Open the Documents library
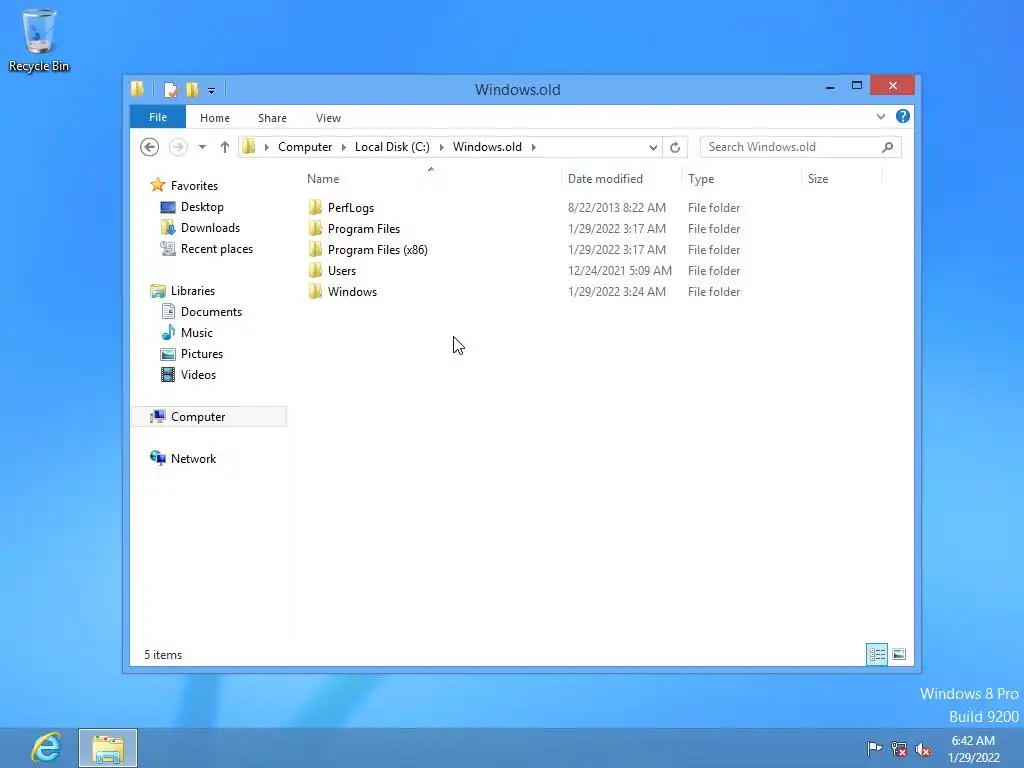Viewport: 1024px width, 768px height. (x=211, y=312)
